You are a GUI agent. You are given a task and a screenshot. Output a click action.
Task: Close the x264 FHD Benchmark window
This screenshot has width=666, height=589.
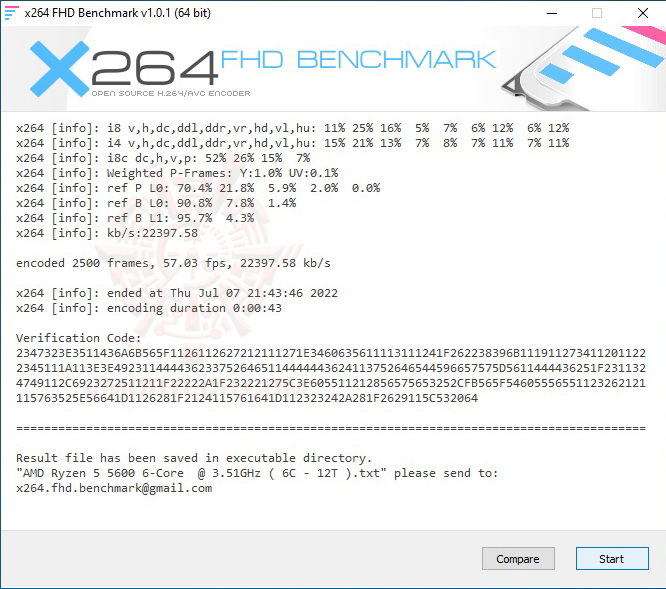pos(643,13)
